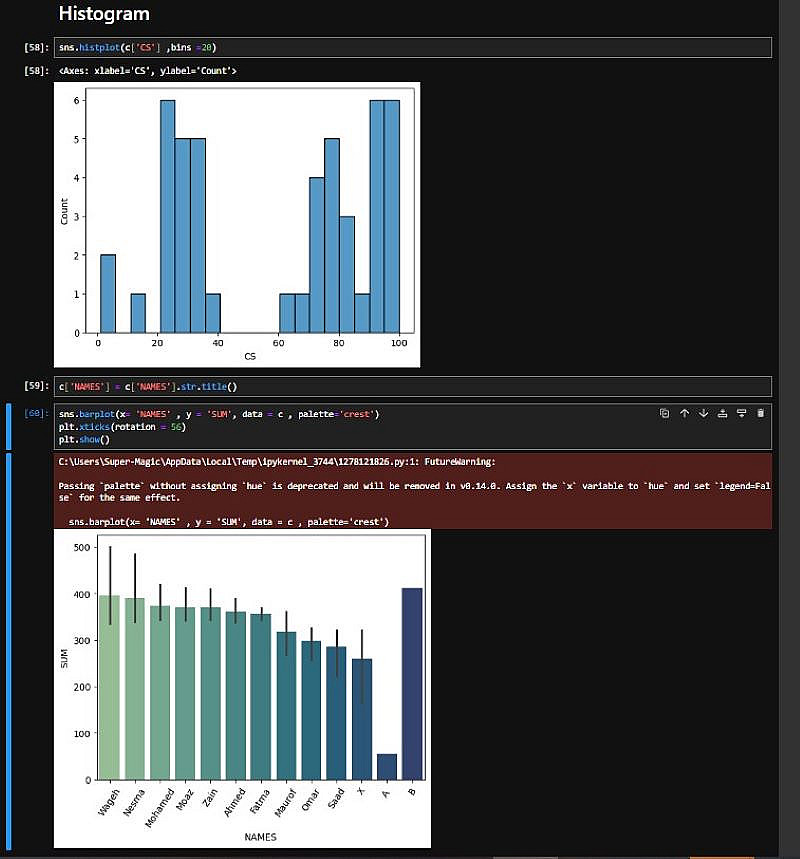The height and width of the screenshot is (859, 800).
Task: Click the CS x-axis label in histogram
Action: 250,357
